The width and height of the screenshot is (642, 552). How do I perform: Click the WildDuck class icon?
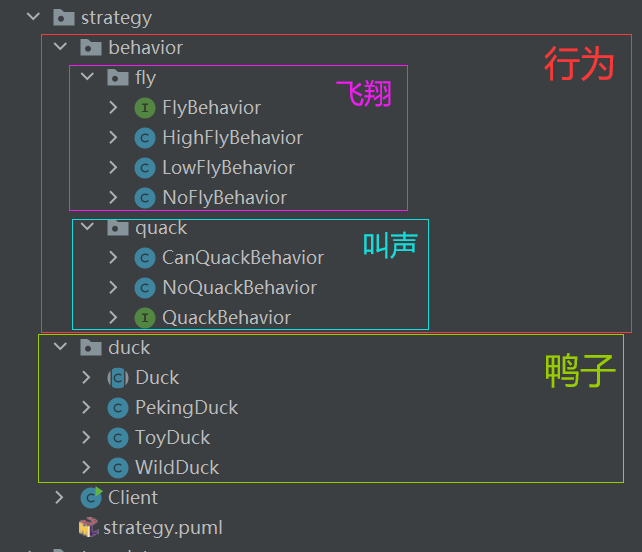118,468
